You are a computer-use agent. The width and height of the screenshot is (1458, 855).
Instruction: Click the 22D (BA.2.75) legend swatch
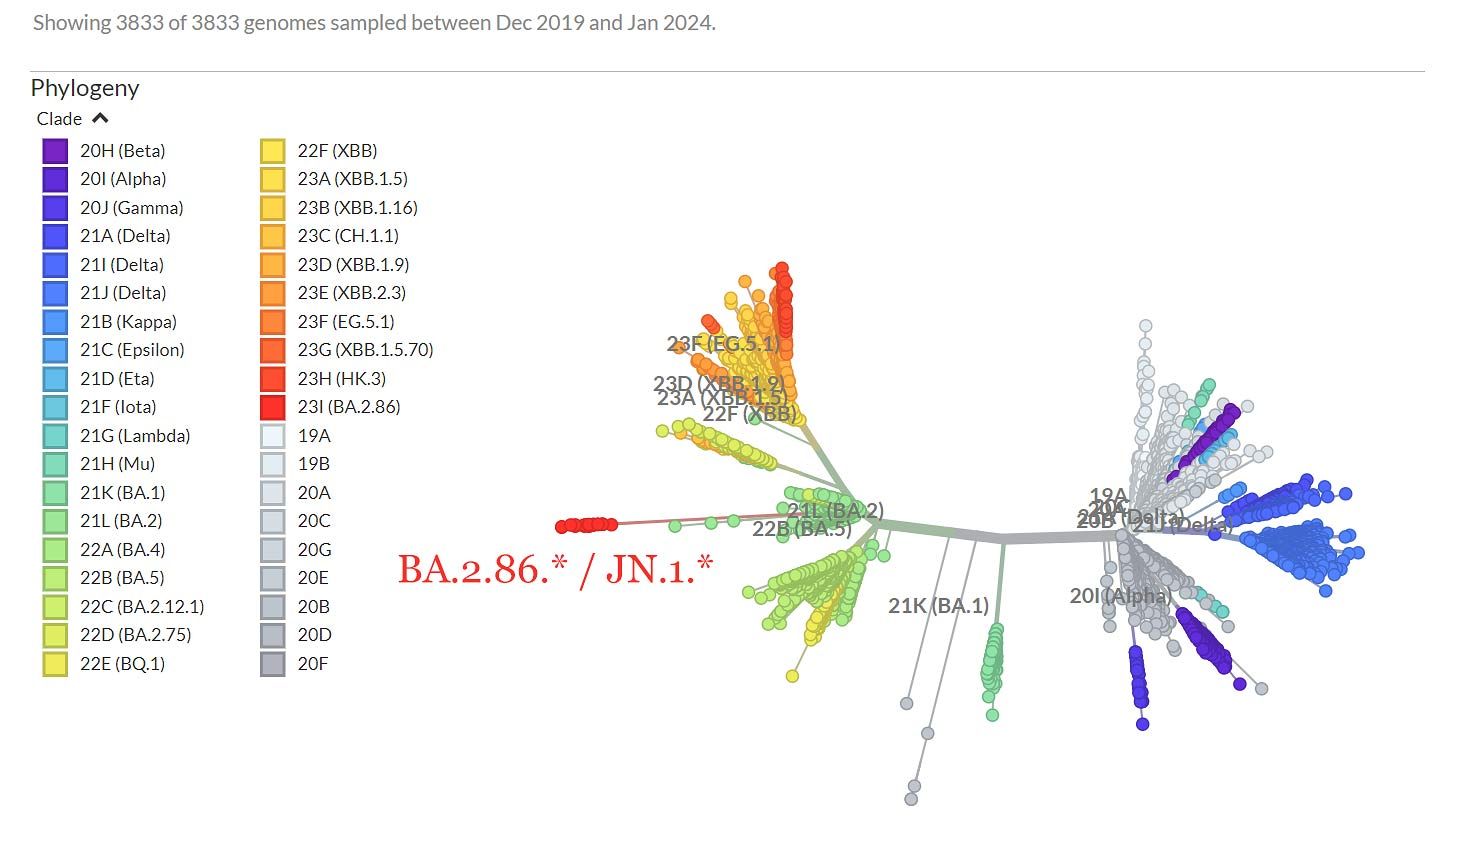(x=55, y=635)
